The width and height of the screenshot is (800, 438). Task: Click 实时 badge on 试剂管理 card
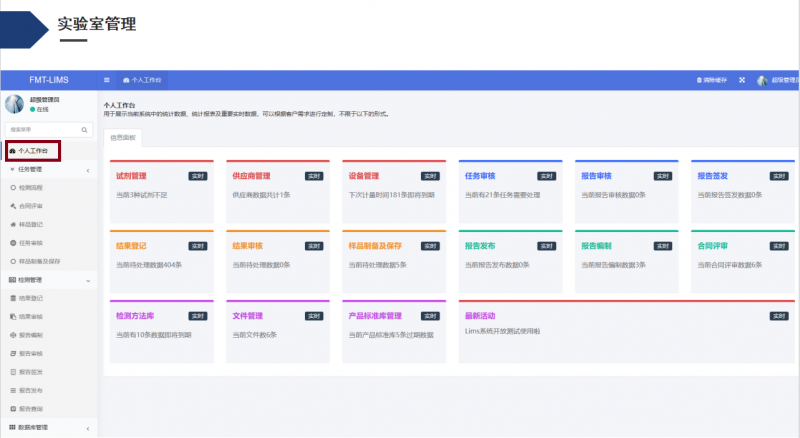(x=198, y=176)
